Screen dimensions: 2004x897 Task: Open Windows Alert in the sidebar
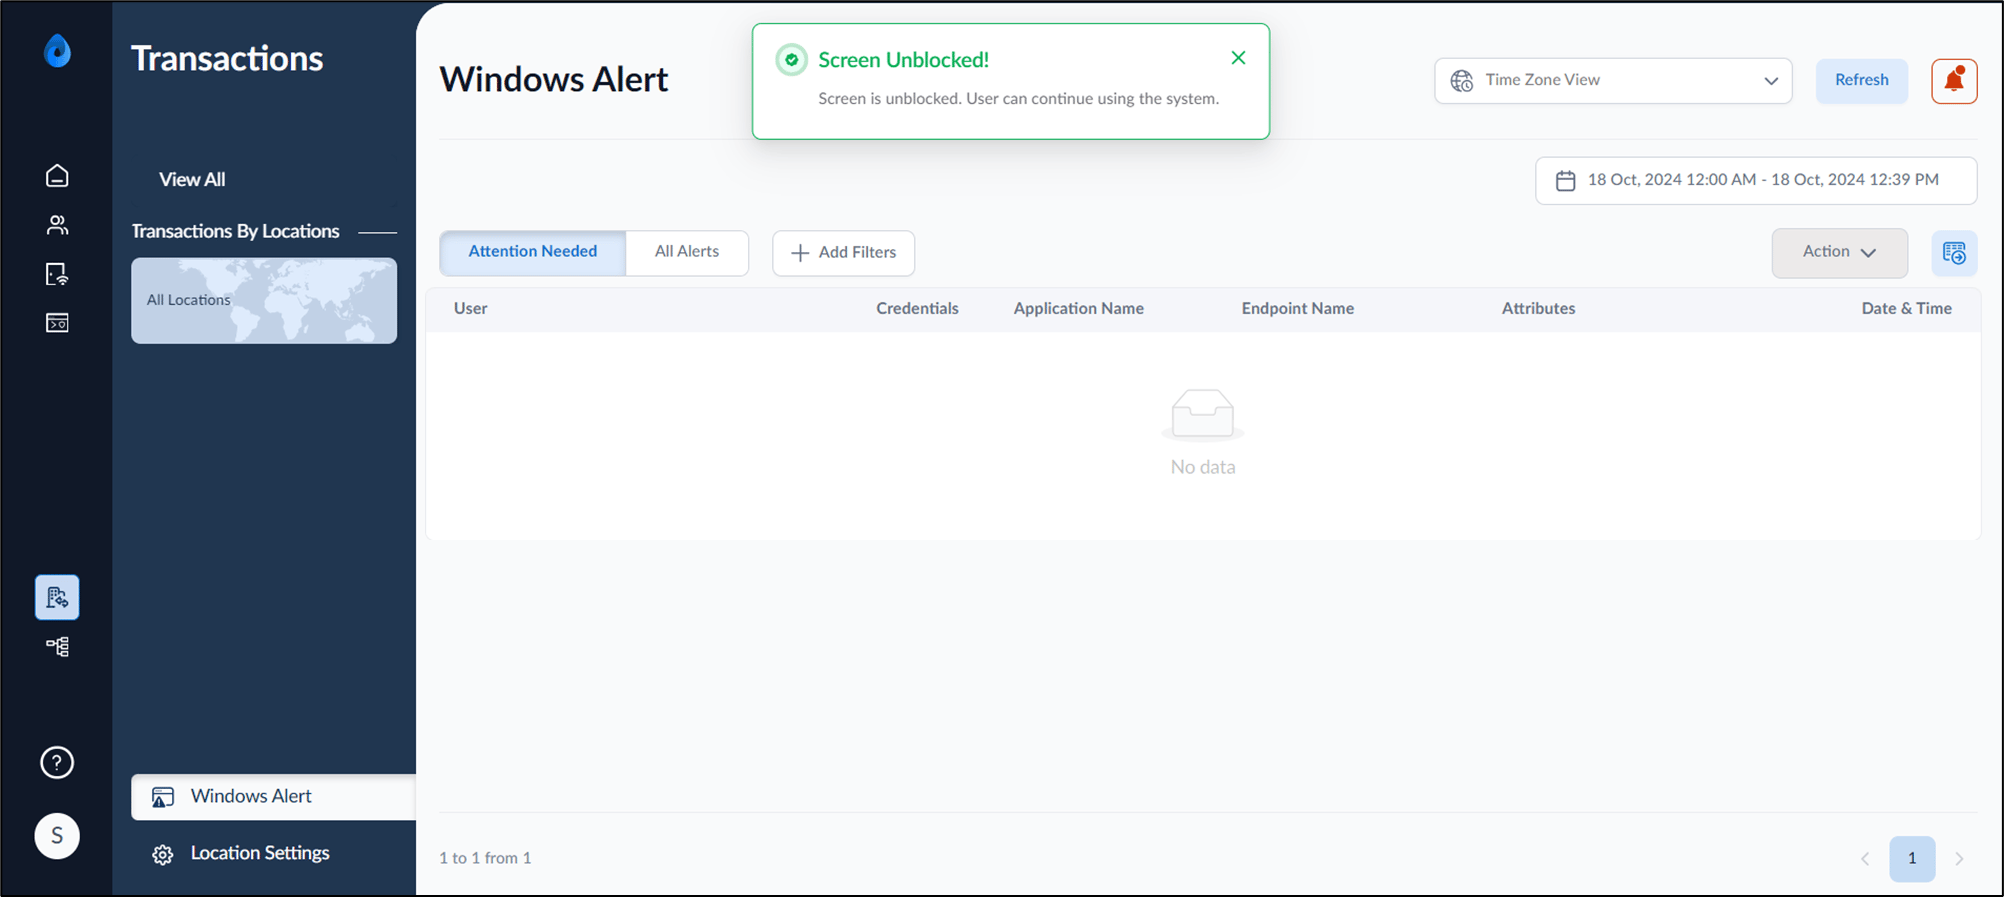(273, 797)
